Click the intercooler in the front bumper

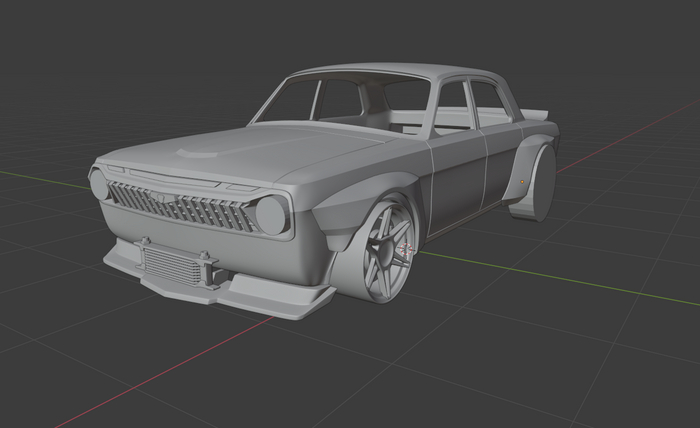177,267
